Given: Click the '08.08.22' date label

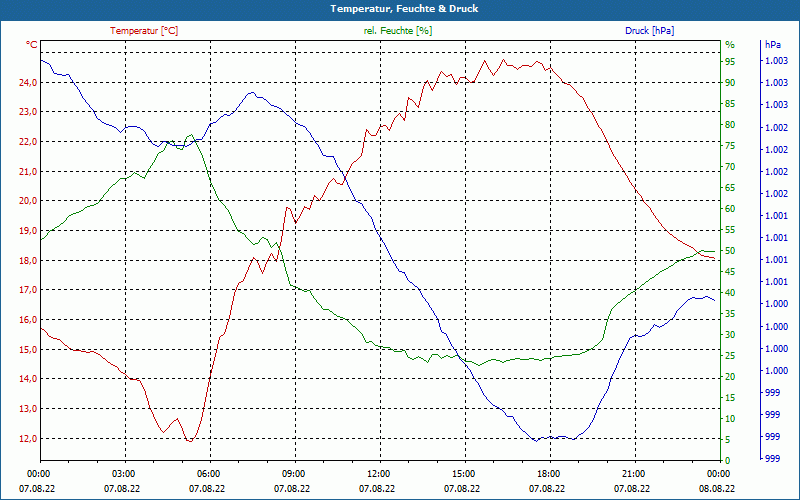Looking at the screenshot, I should (717, 488).
